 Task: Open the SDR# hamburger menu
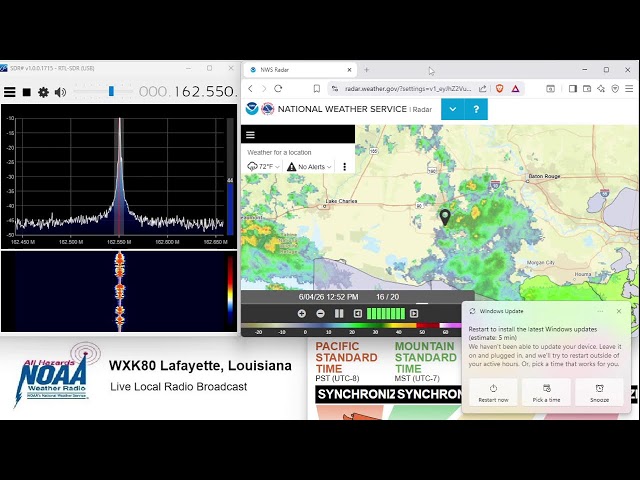click(10, 92)
